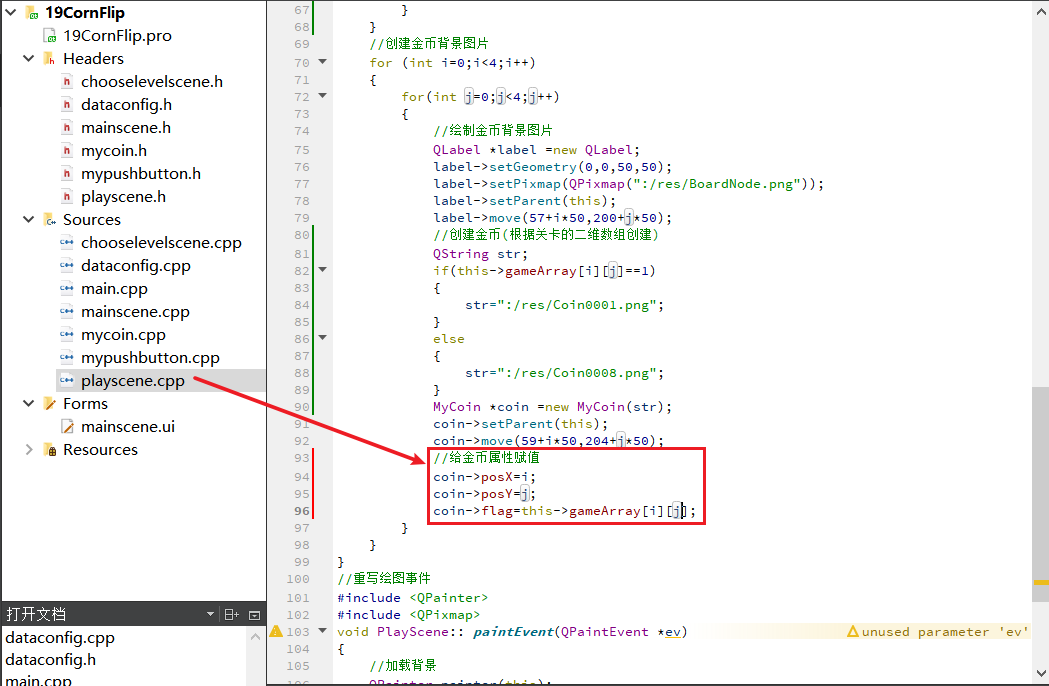This screenshot has height=686, width=1049.
Task: Open the 打开文档 panel dropdown
Action: tap(211, 614)
